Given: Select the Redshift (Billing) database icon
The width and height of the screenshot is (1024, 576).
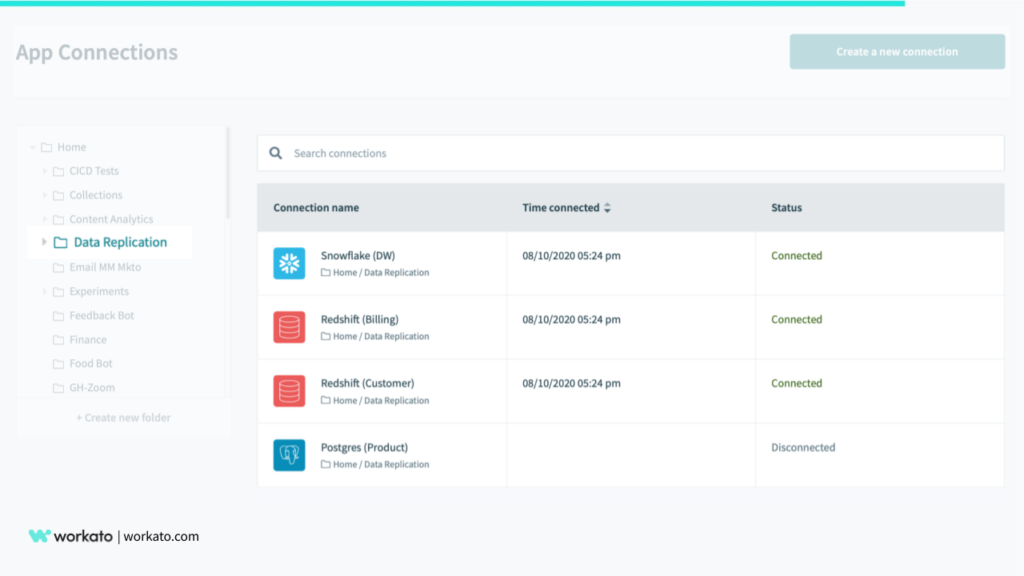Looking at the screenshot, I should coord(288,327).
